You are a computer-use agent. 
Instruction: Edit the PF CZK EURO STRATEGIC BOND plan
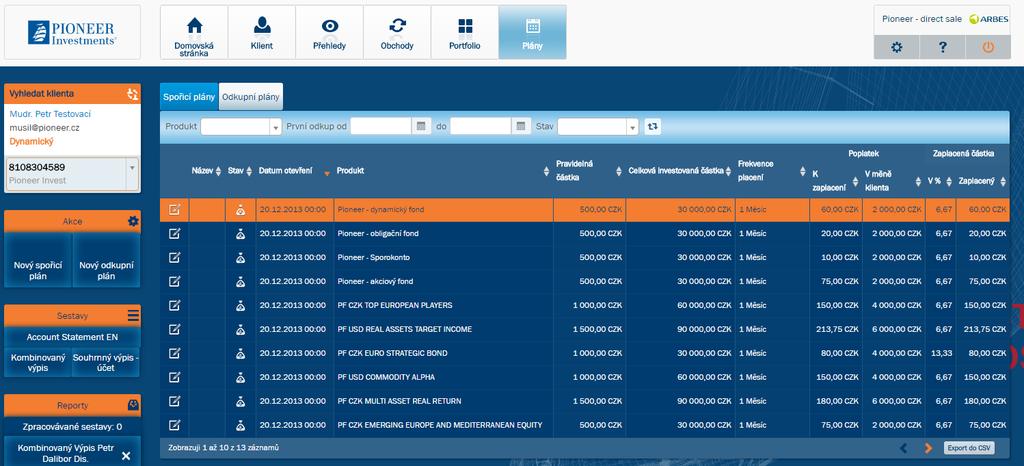(x=174, y=353)
